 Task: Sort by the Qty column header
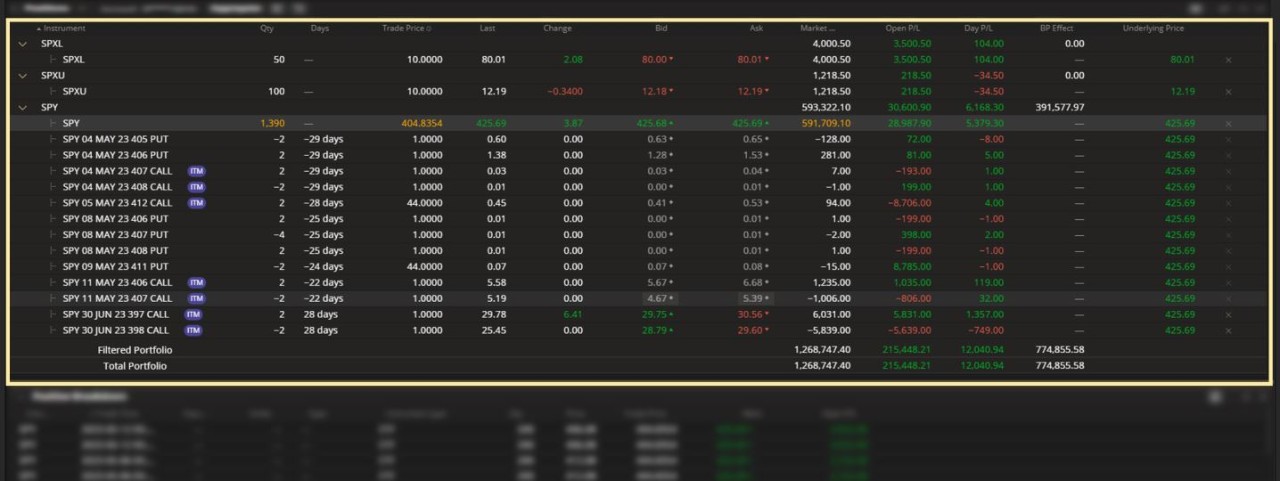[x=267, y=29]
